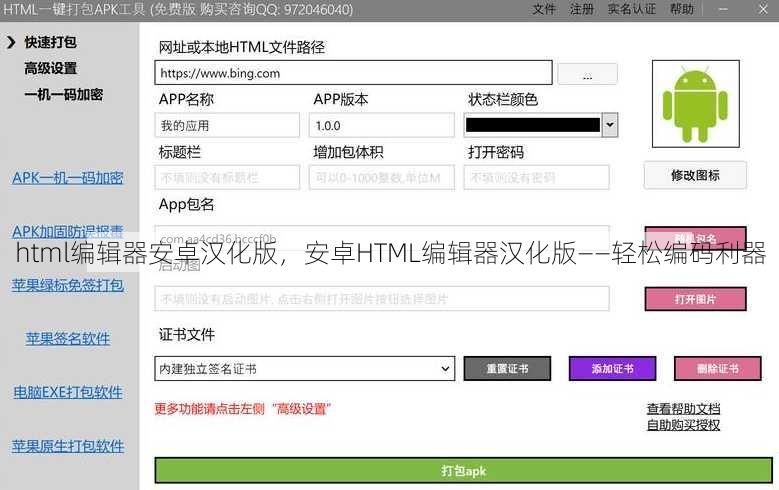This screenshot has height=490, width=779.
Task: Open the 苹果签名软件 link
Action: (68, 339)
